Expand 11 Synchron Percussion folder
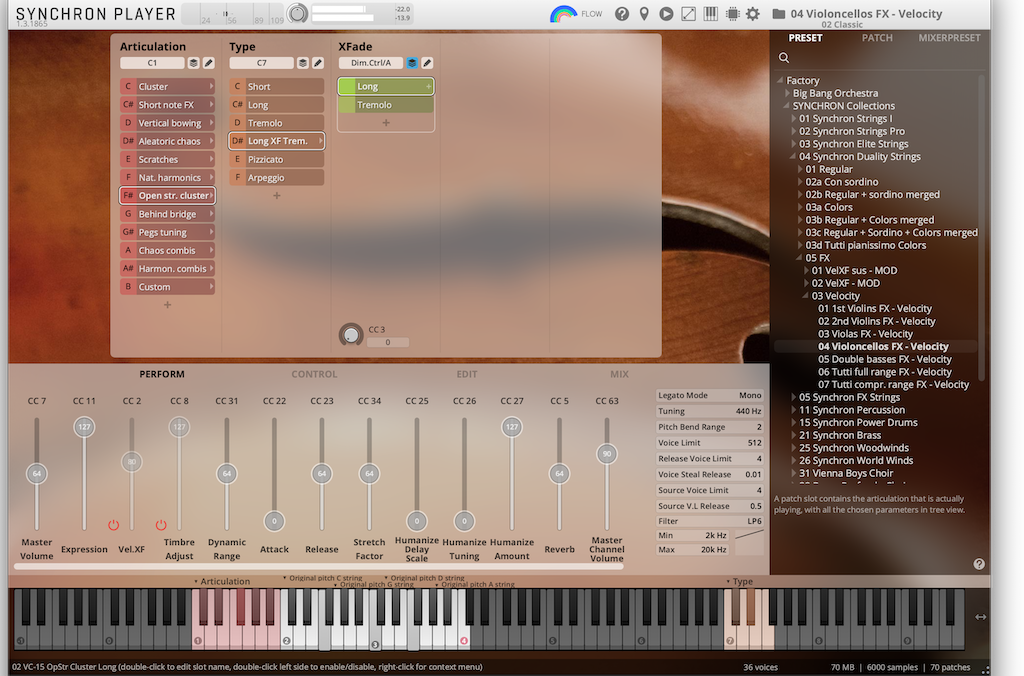Image resolution: width=1024 pixels, height=676 pixels. tap(793, 410)
